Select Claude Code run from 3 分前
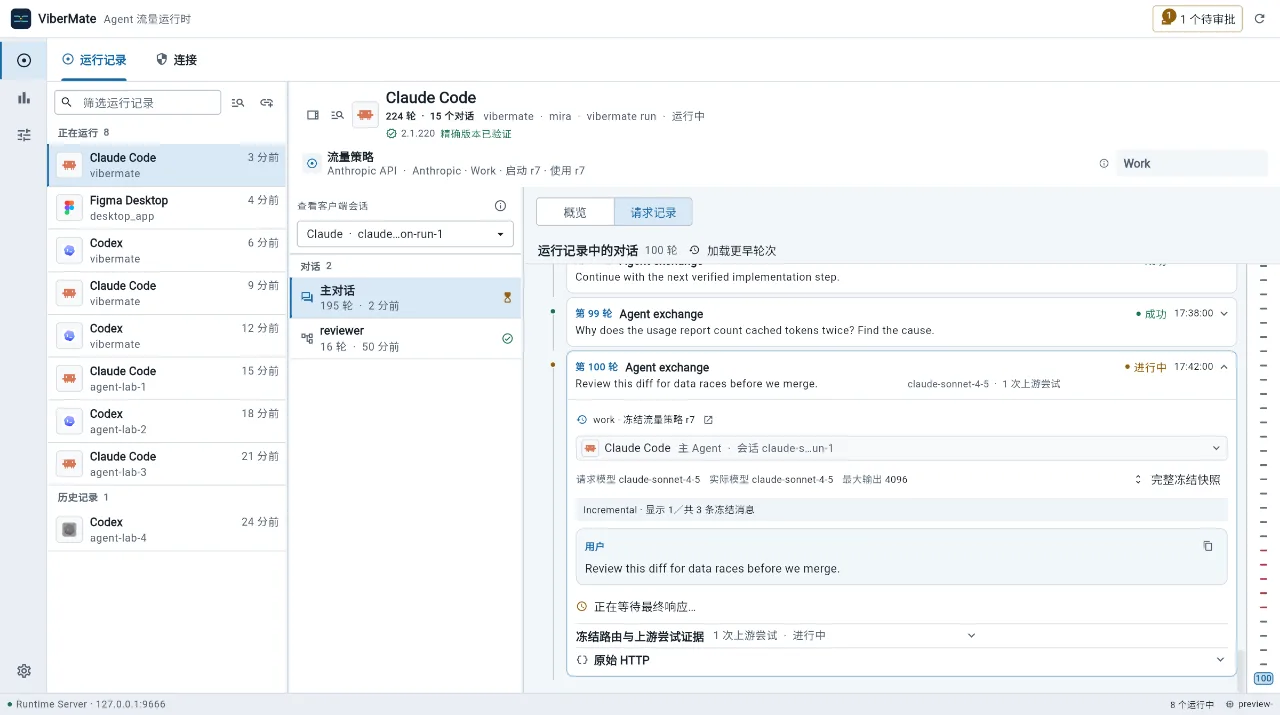 pyautogui.click(x=167, y=165)
